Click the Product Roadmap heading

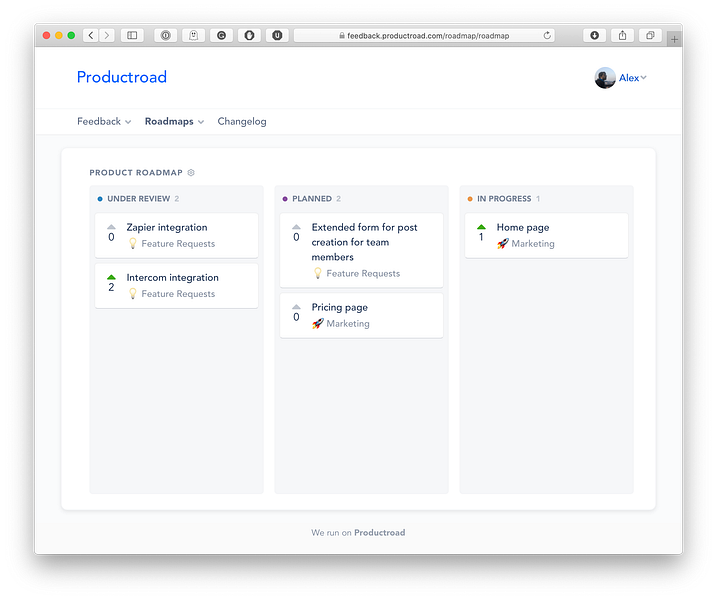coord(136,172)
